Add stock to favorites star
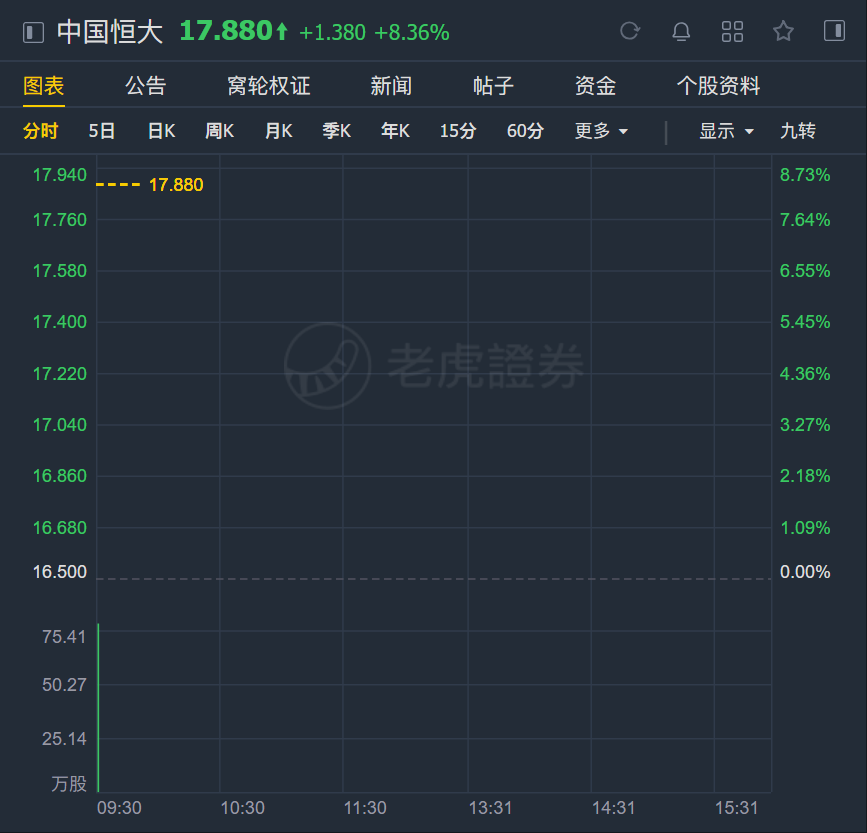Image resolution: width=867 pixels, height=833 pixels. tap(783, 31)
